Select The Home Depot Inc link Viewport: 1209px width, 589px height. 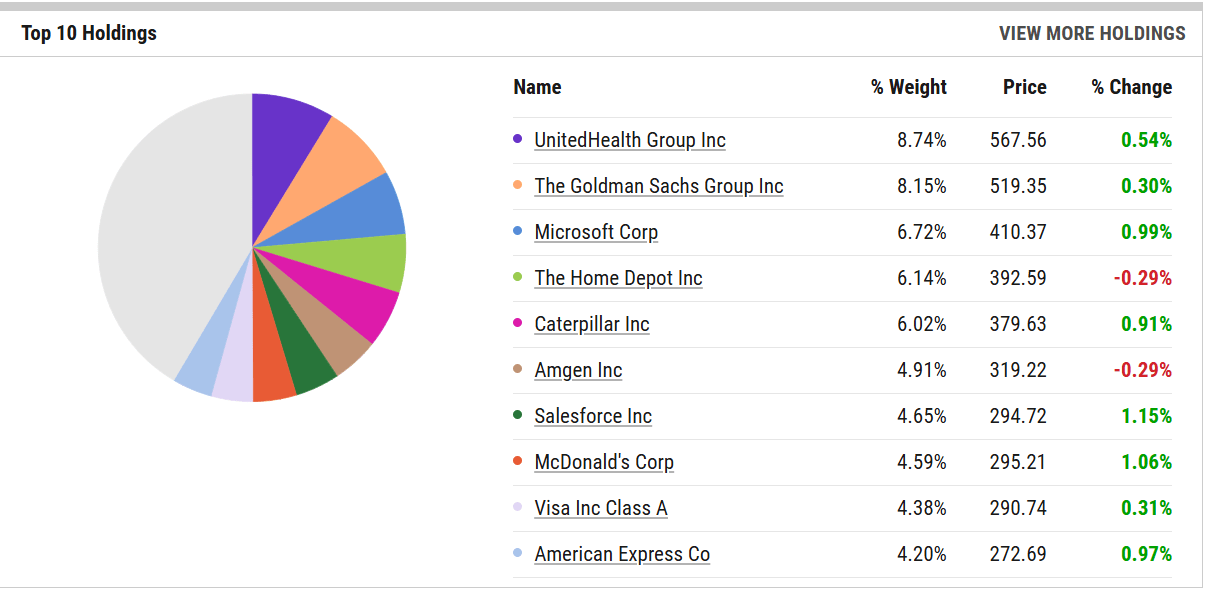(x=618, y=278)
